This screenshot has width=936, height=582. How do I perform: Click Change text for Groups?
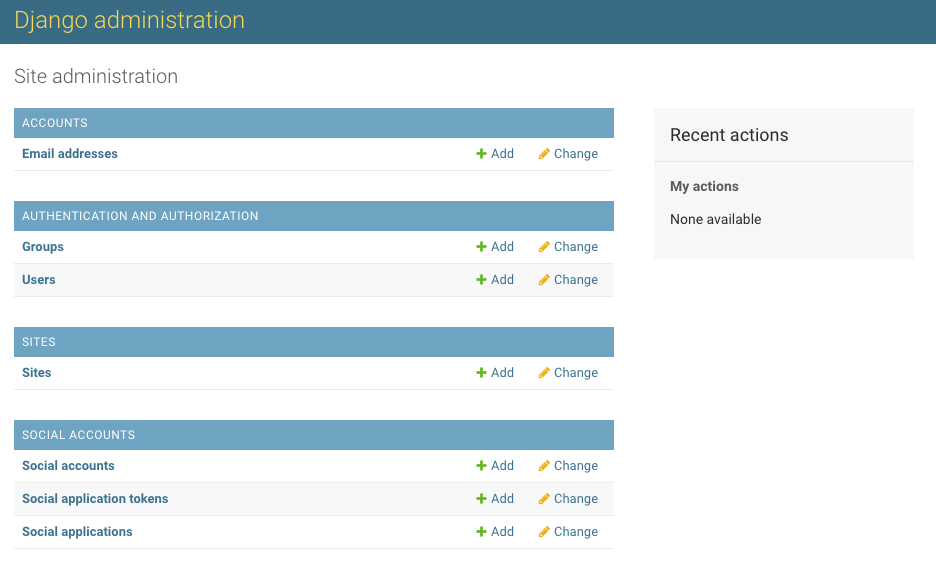576,247
